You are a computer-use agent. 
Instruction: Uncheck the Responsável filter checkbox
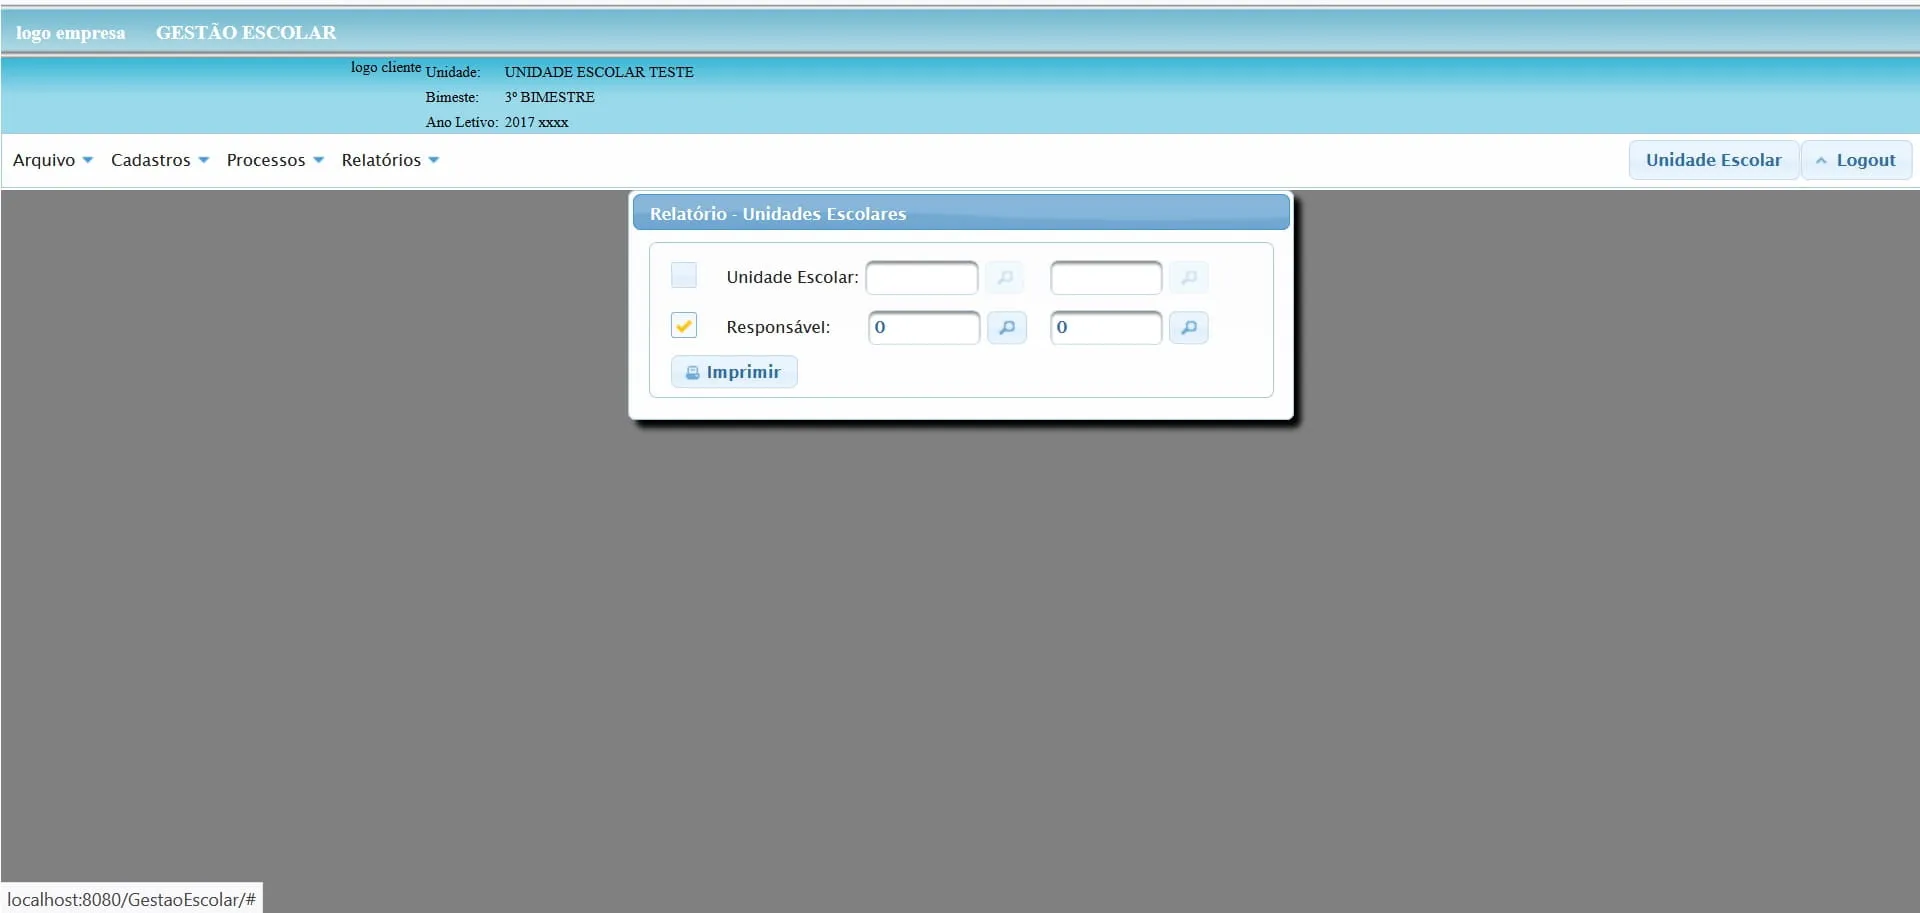(684, 325)
